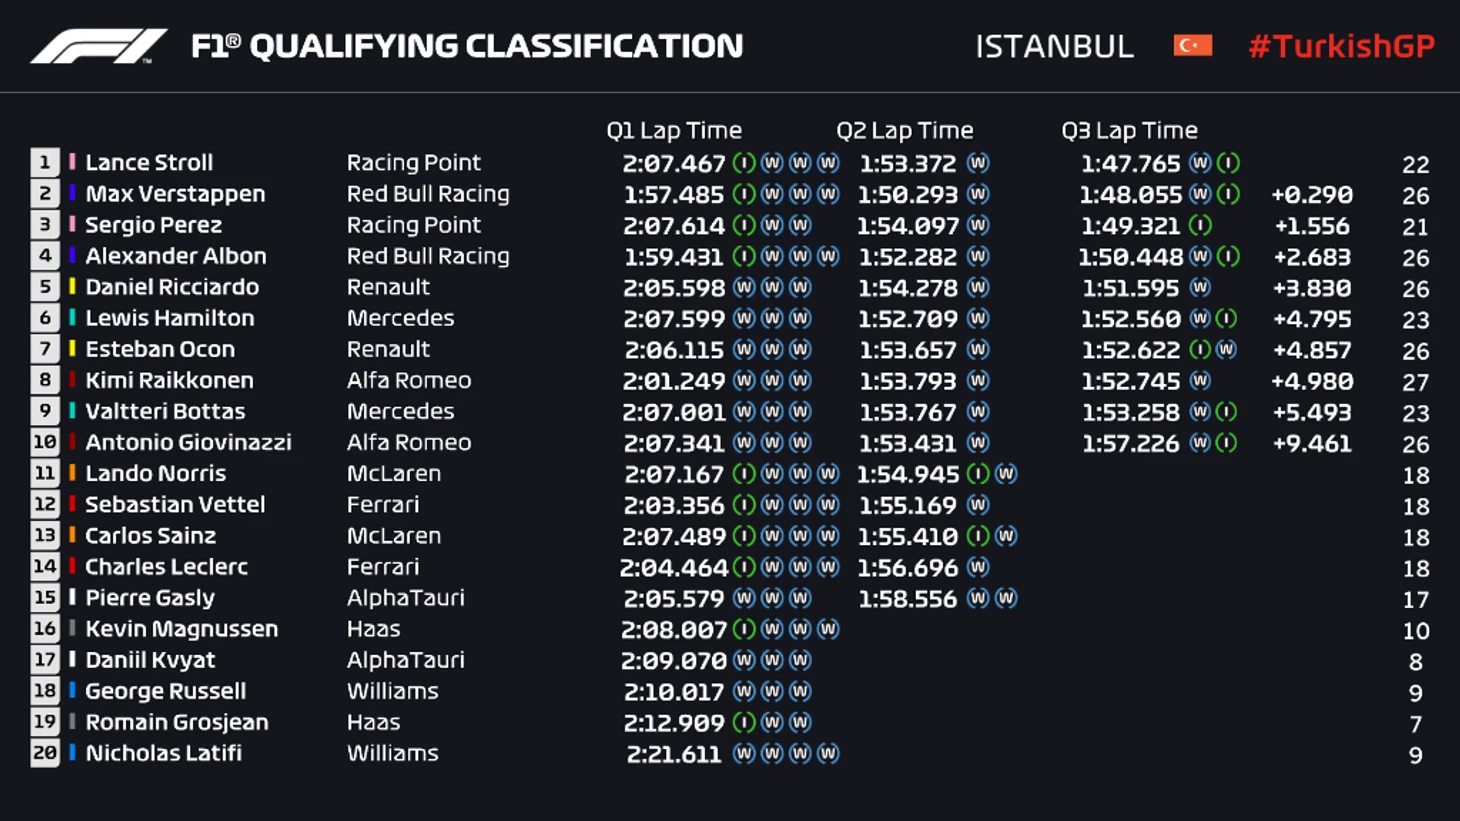Click the F1 logo in the header
Screen dimensions: 1460x821
(x=98, y=46)
